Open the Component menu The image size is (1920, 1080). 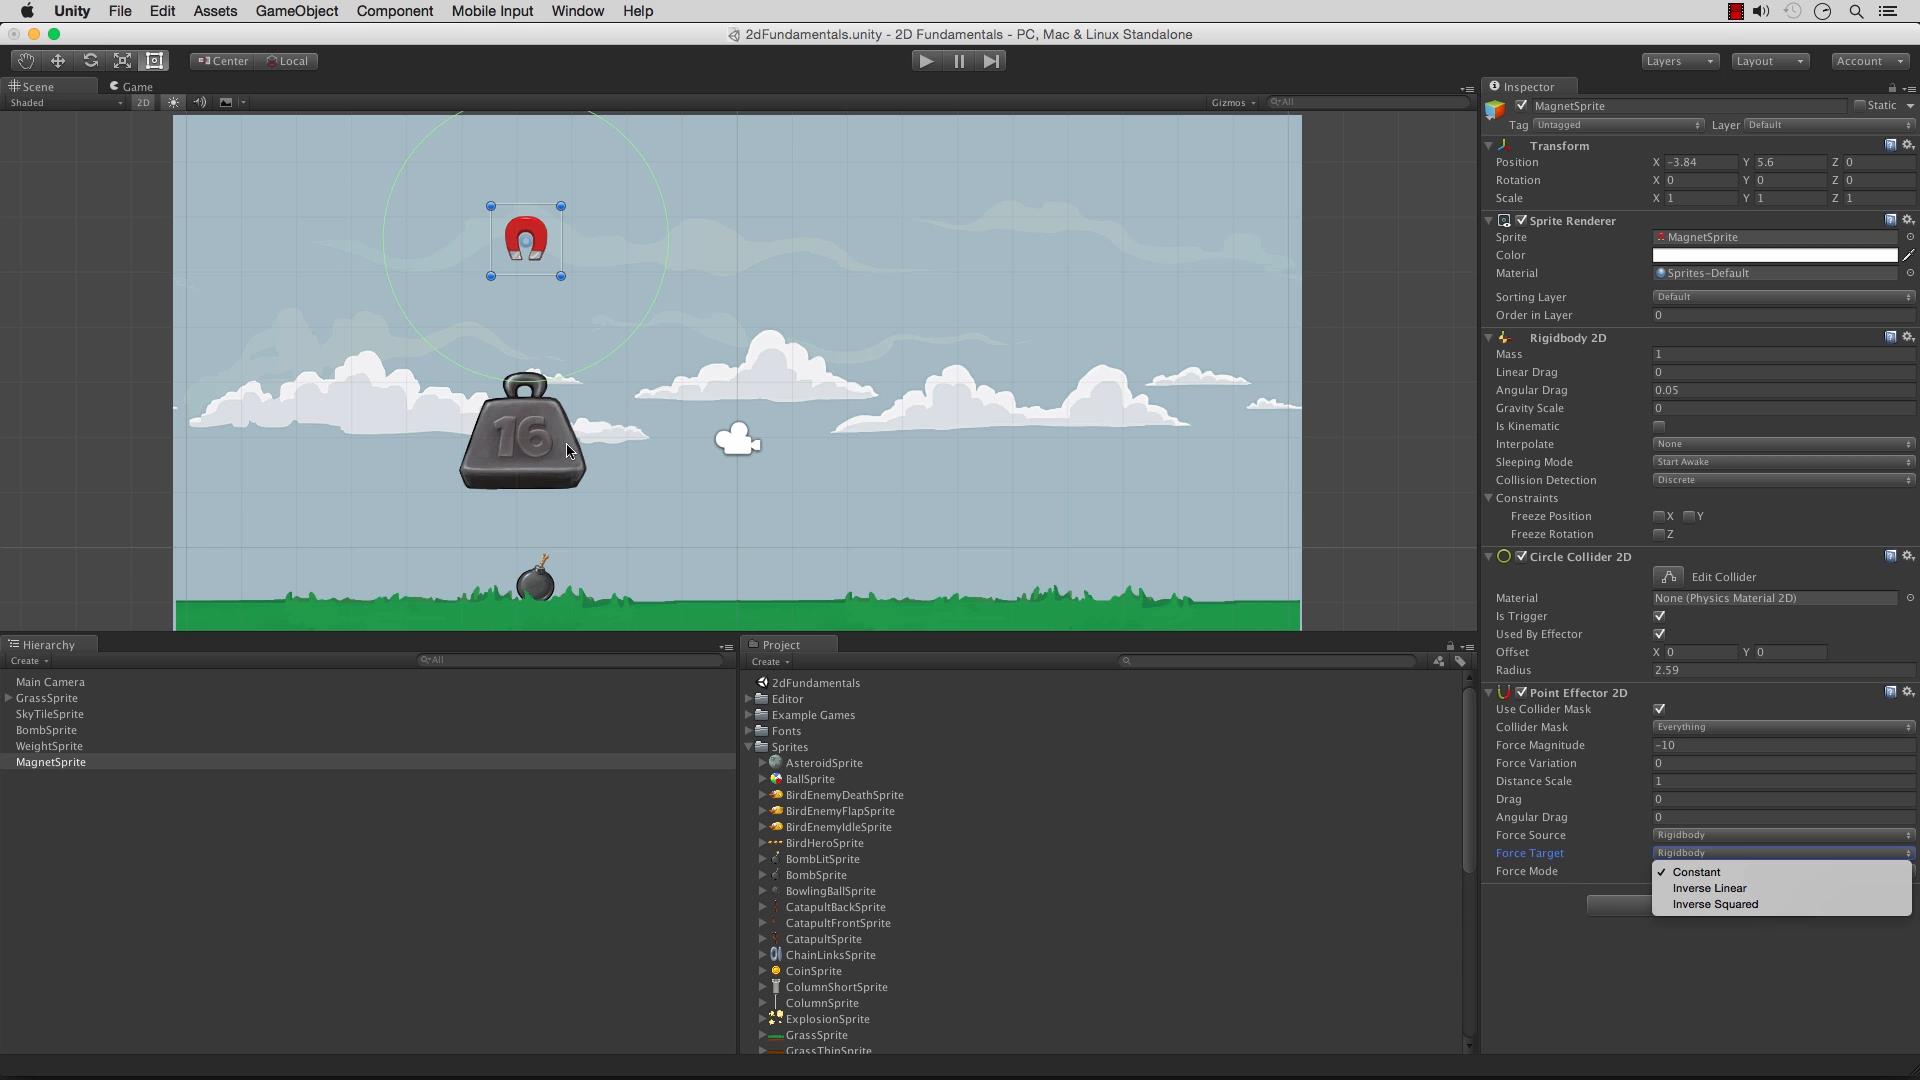point(395,11)
